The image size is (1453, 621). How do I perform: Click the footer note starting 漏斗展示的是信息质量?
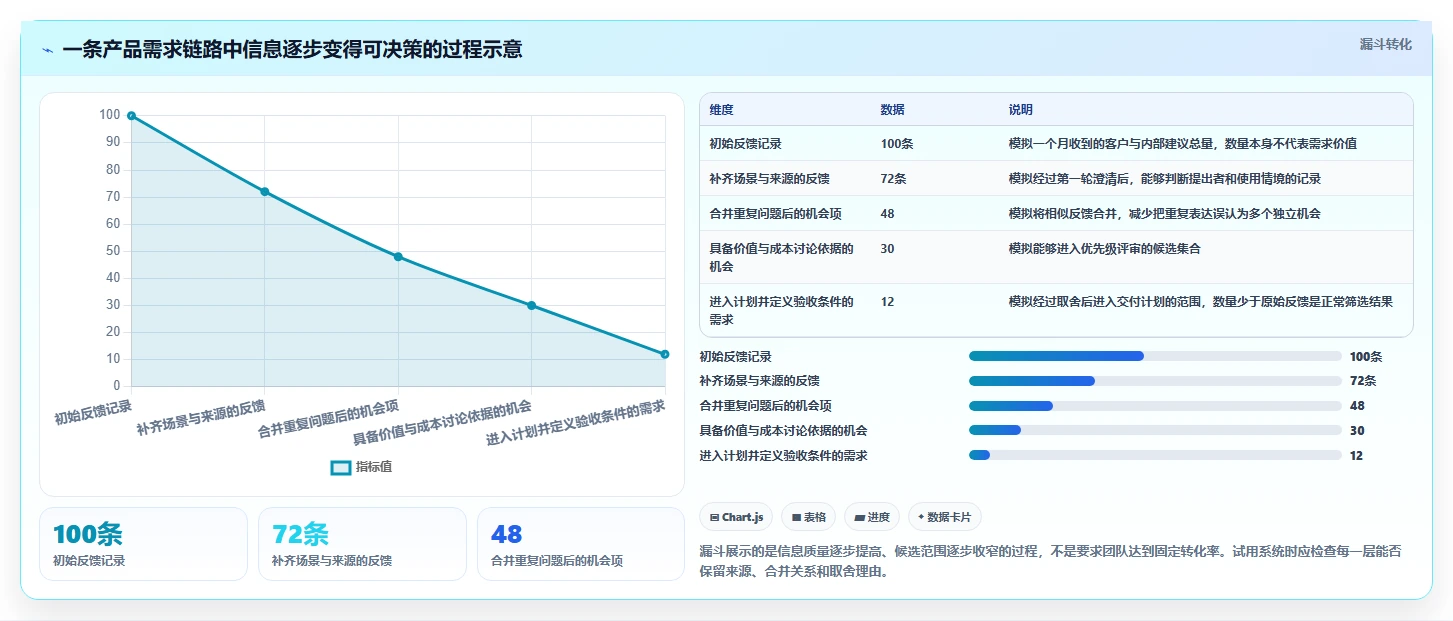(x=1052, y=561)
